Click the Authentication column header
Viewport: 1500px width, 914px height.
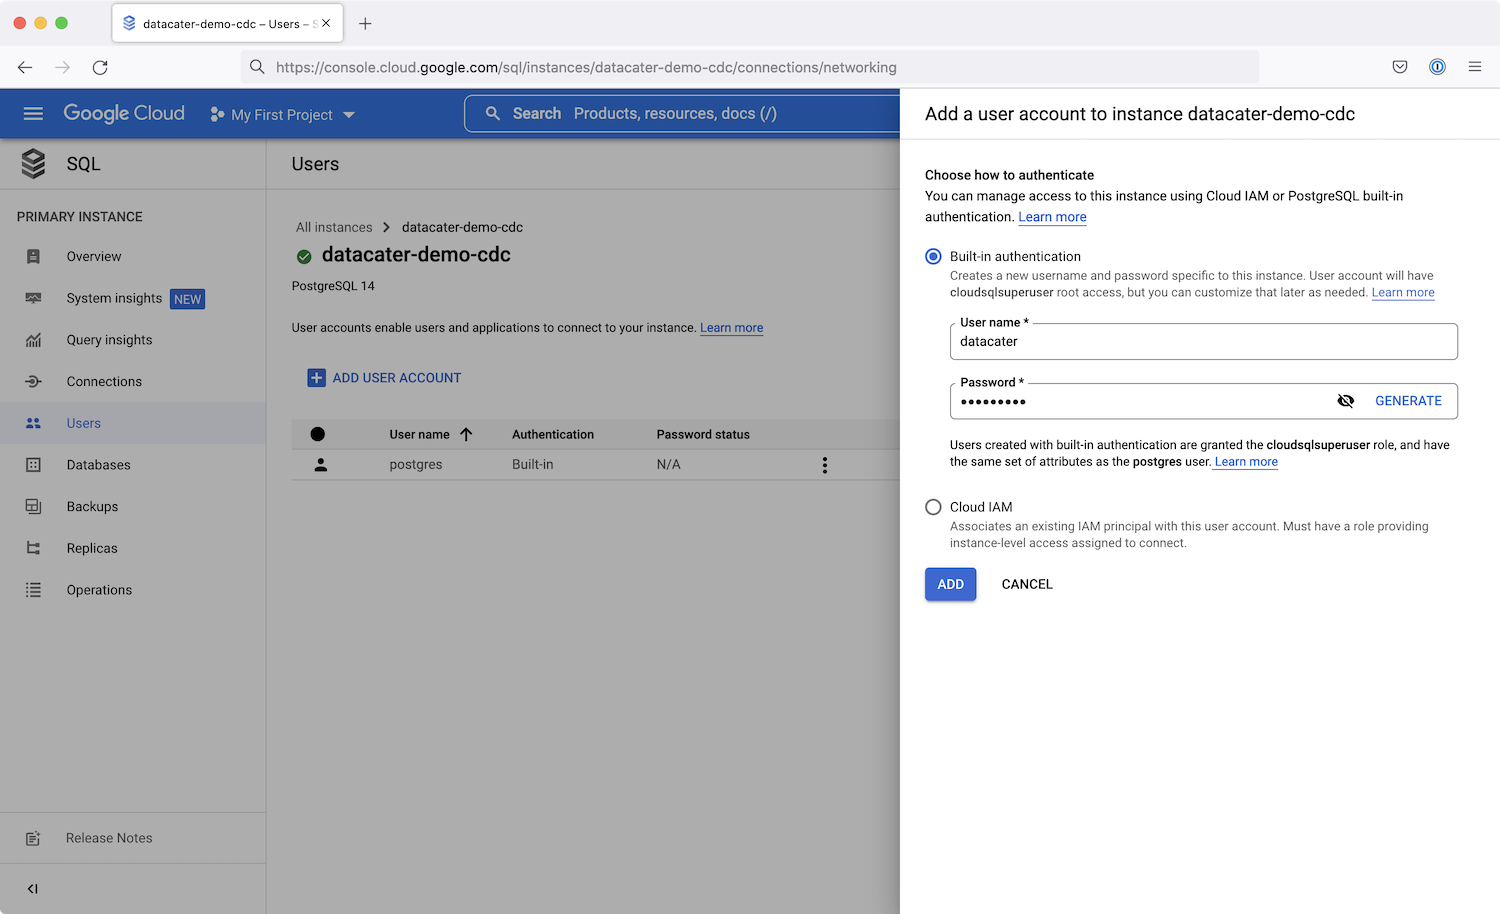(x=553, y=434)
